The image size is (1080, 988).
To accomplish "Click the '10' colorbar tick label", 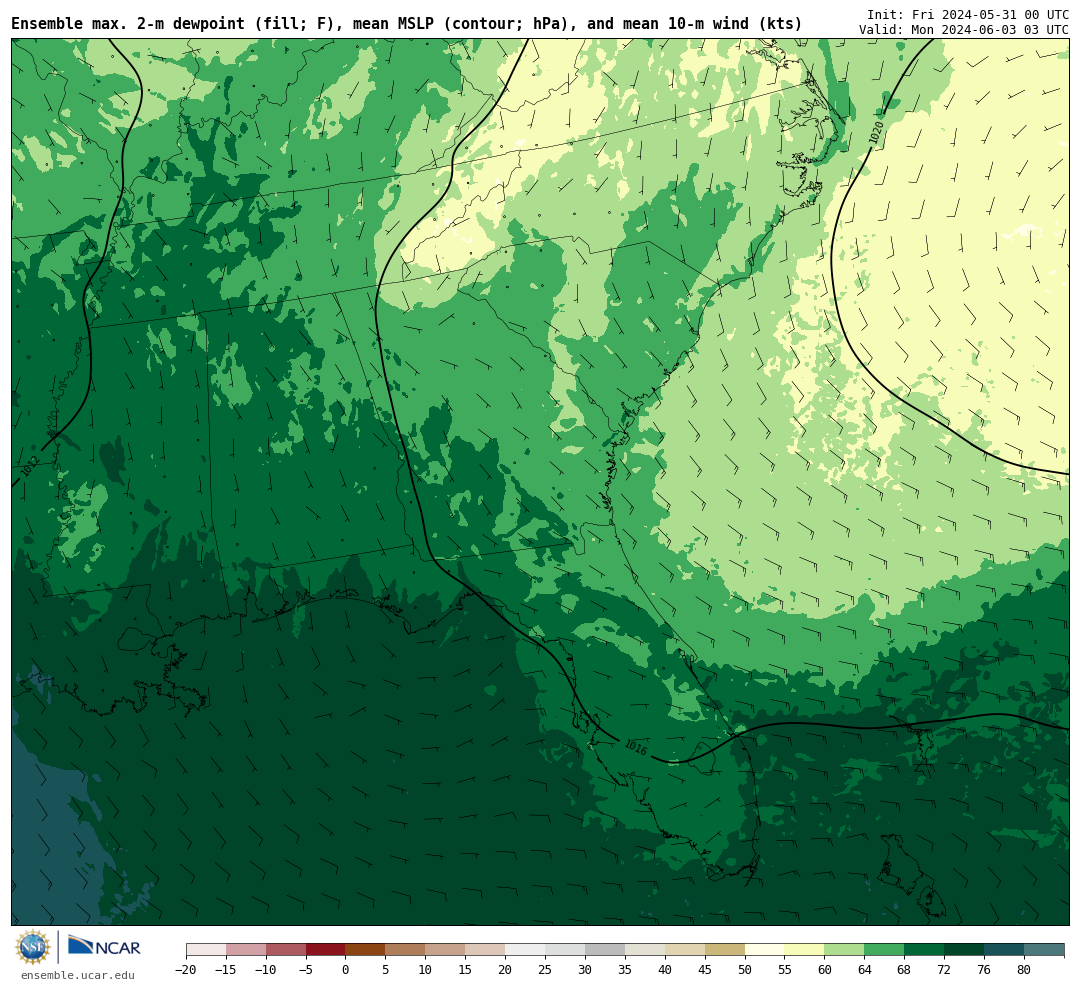I will click(426, 970).
